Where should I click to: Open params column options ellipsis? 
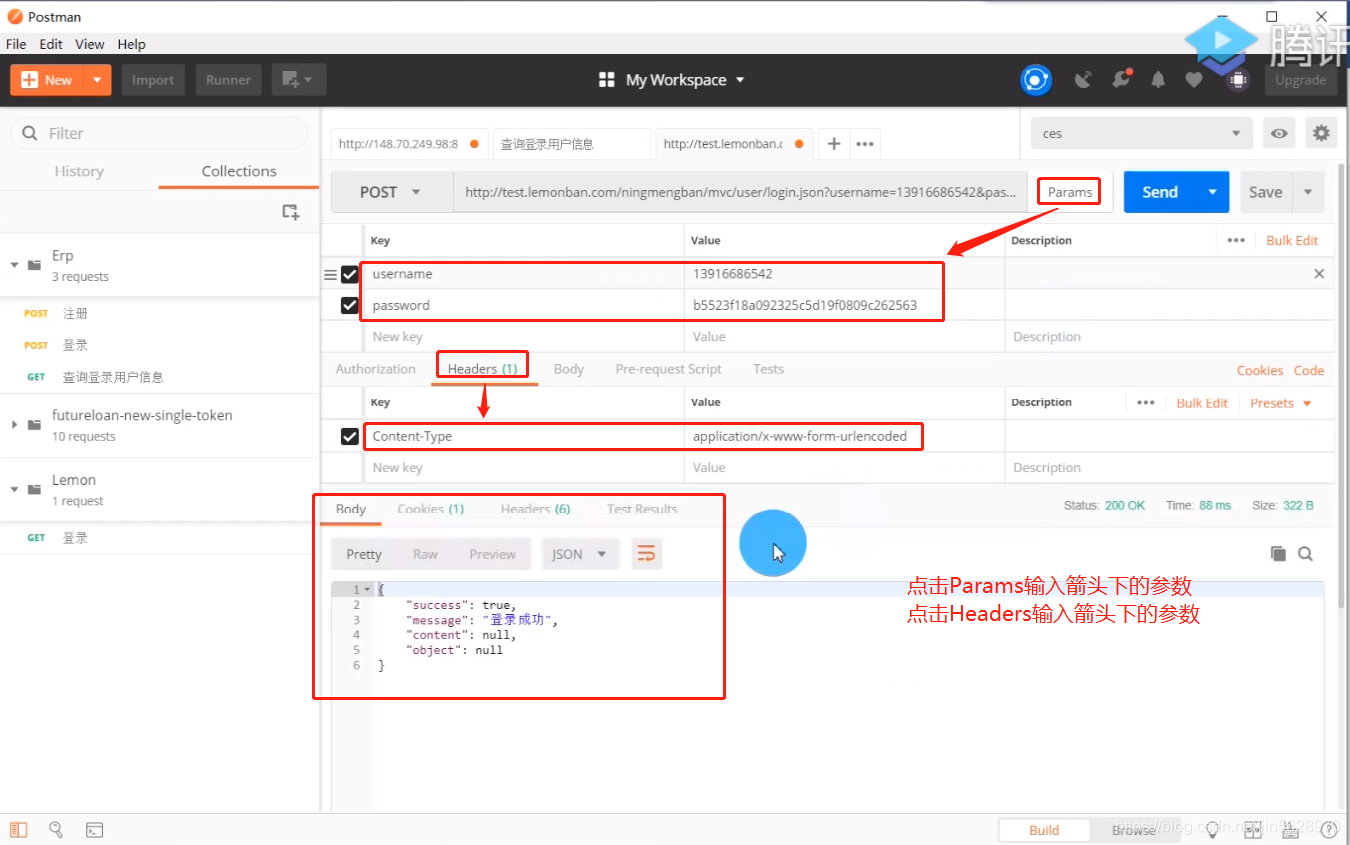click(1236, 240)
